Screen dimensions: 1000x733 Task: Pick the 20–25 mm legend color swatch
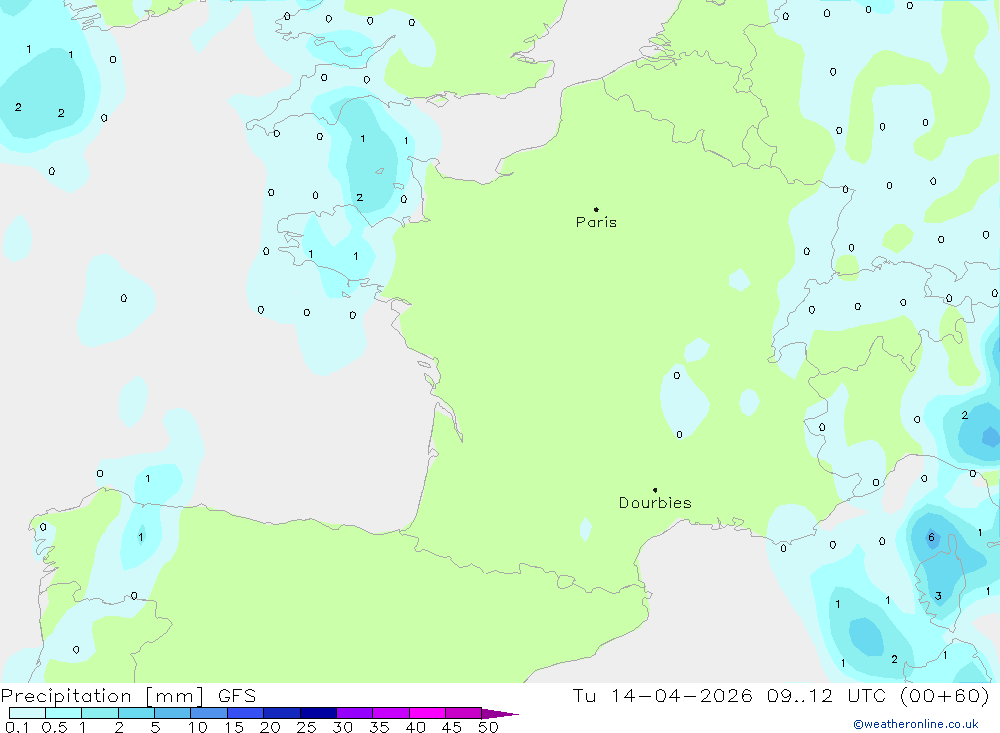282,713
